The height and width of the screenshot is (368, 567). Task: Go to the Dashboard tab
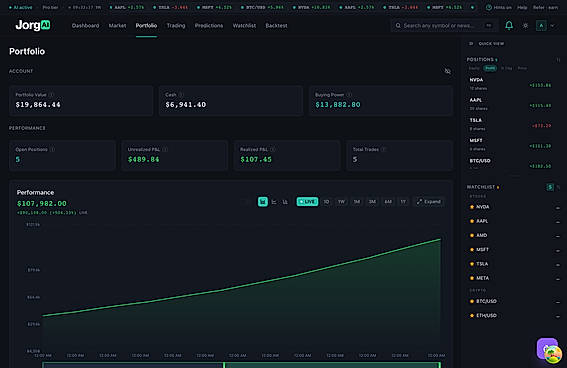[x=85, y=26]
